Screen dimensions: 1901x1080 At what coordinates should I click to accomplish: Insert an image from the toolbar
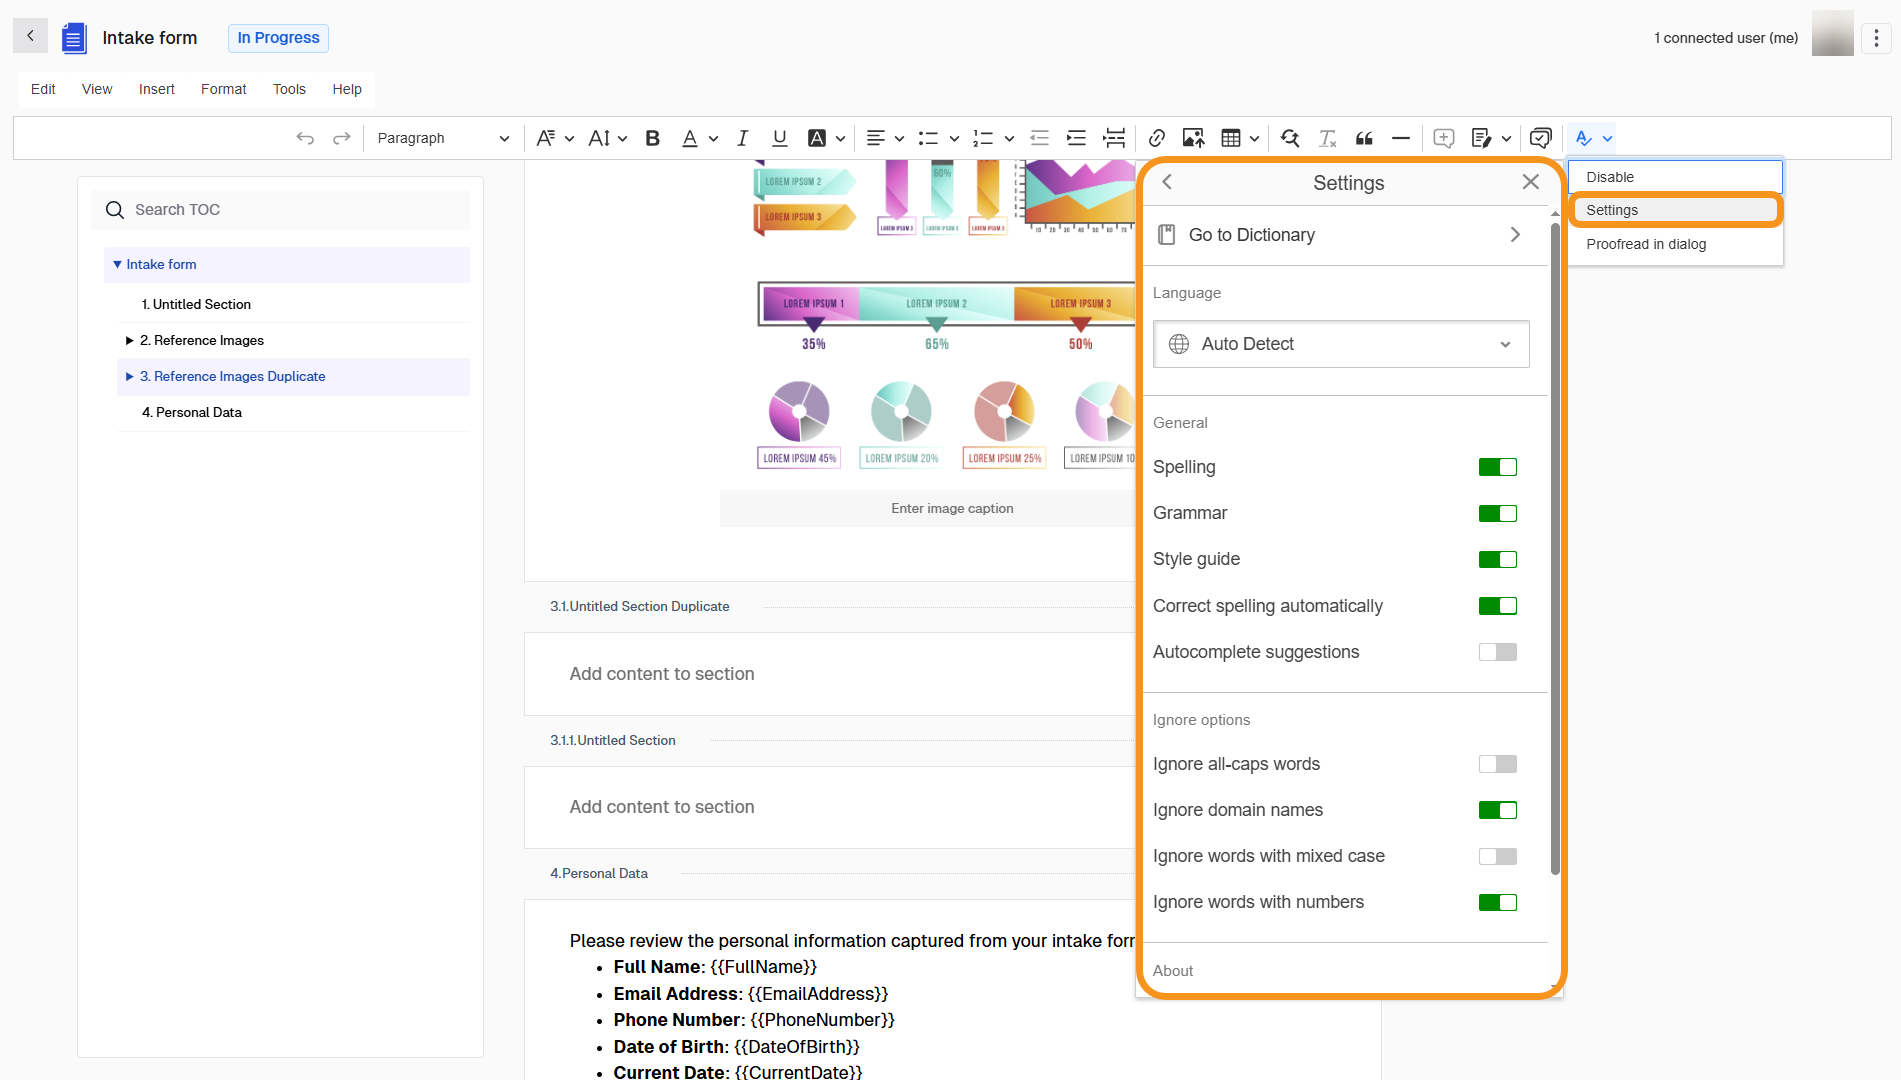pos(1193,138)
